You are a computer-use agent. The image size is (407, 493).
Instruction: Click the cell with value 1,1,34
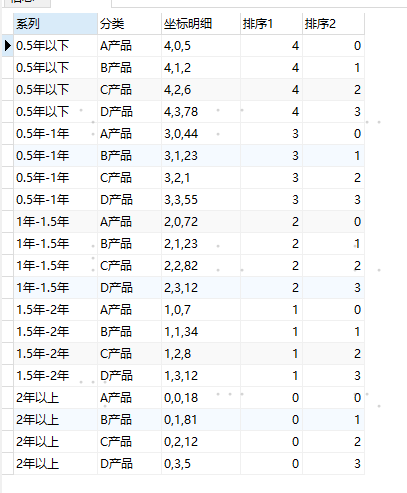click(201, 332)
